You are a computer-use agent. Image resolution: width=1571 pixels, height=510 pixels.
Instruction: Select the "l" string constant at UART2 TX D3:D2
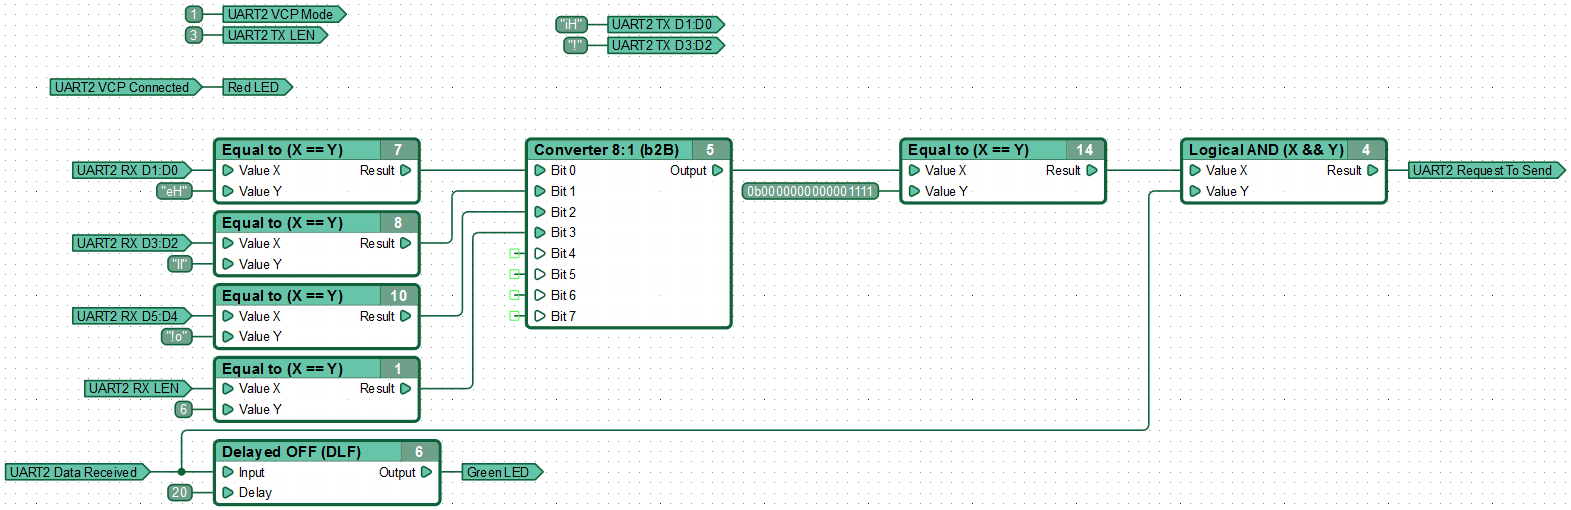point(575,45)
